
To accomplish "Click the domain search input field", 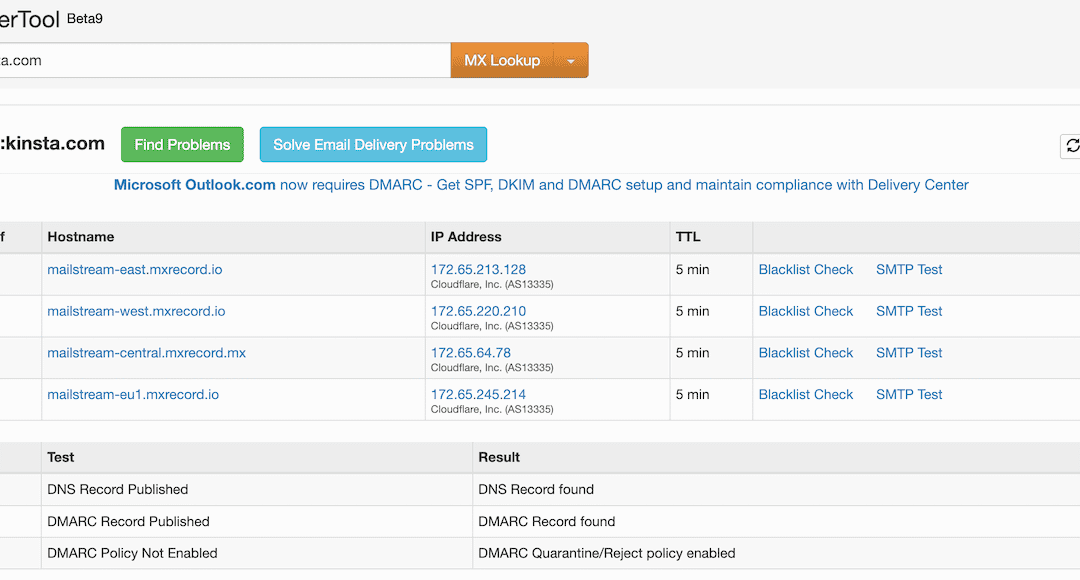I will [x=225, y=60].
